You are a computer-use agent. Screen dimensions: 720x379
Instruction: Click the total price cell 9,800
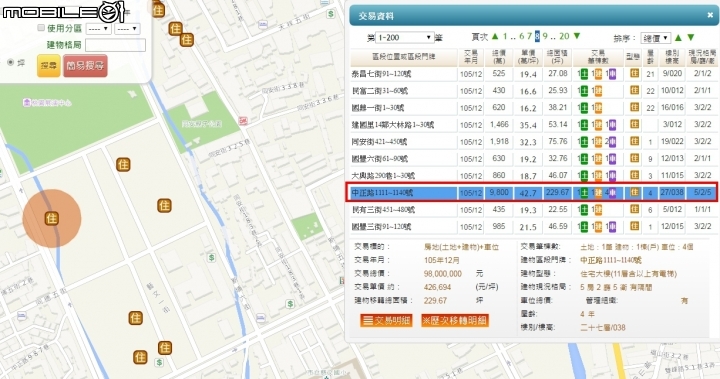[499, 192]
